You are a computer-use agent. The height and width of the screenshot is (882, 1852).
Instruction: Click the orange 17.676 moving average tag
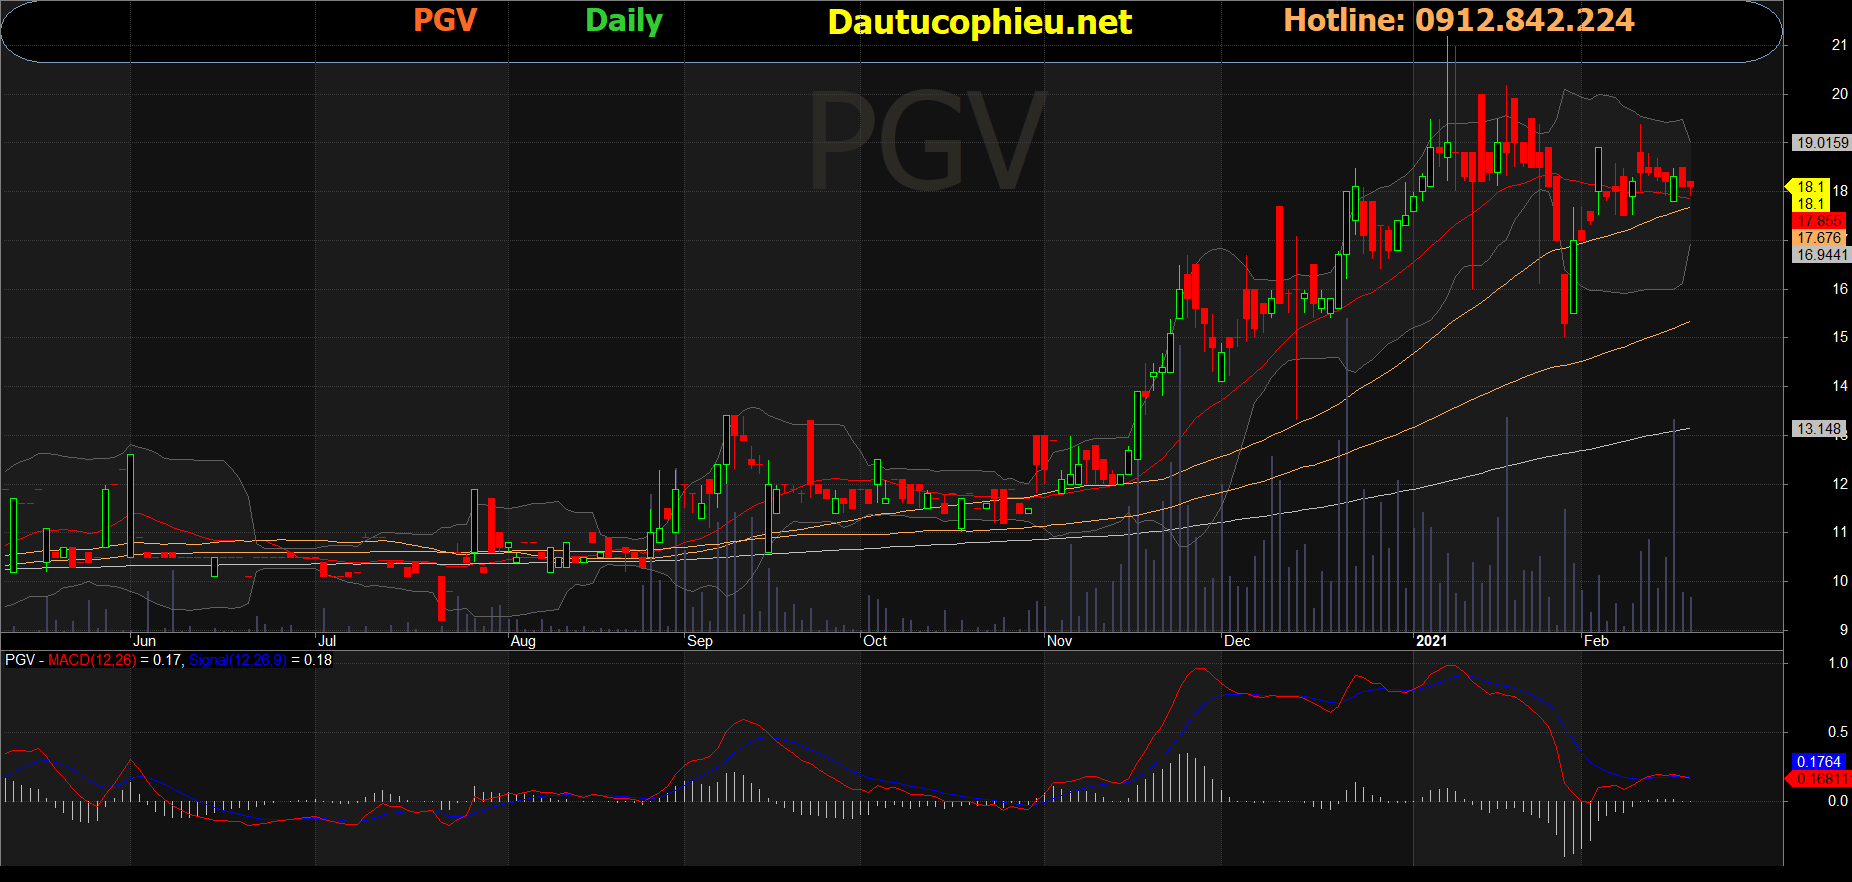tap(1819, 238)
